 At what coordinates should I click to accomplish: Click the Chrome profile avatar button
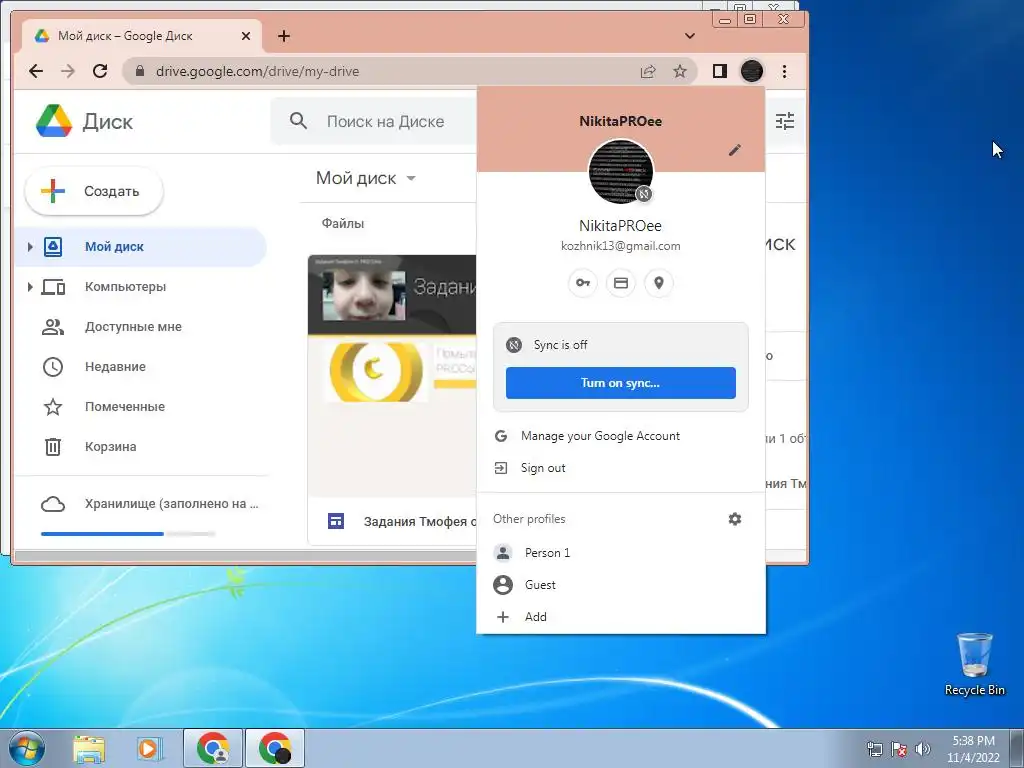(x=752, y=71)
